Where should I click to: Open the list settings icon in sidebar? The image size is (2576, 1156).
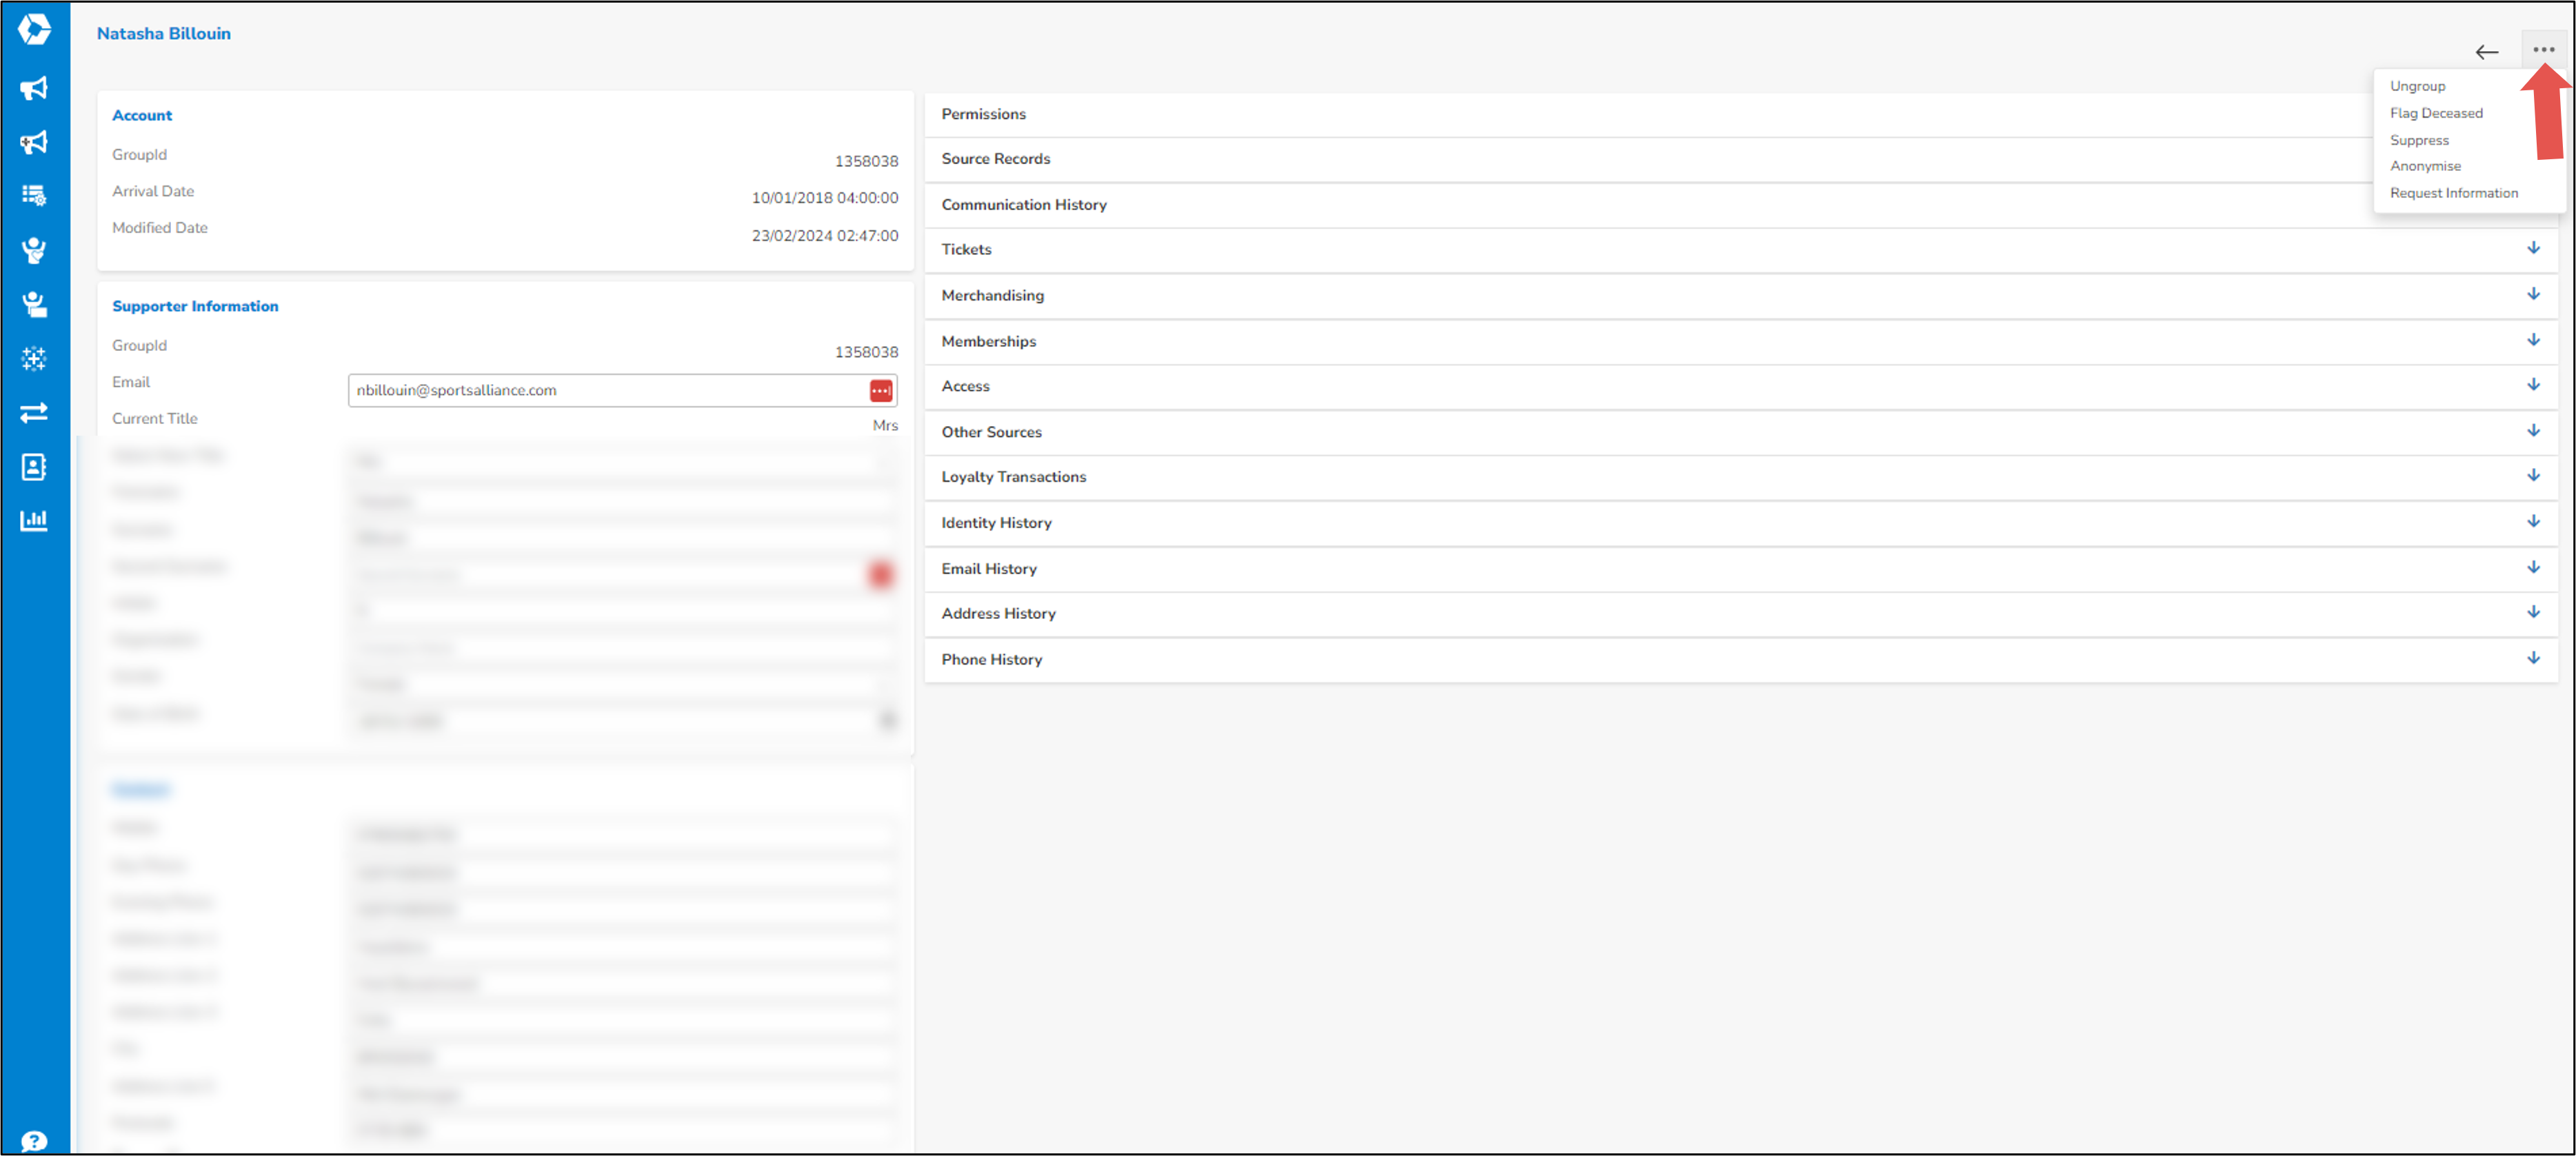pos(34,196)
